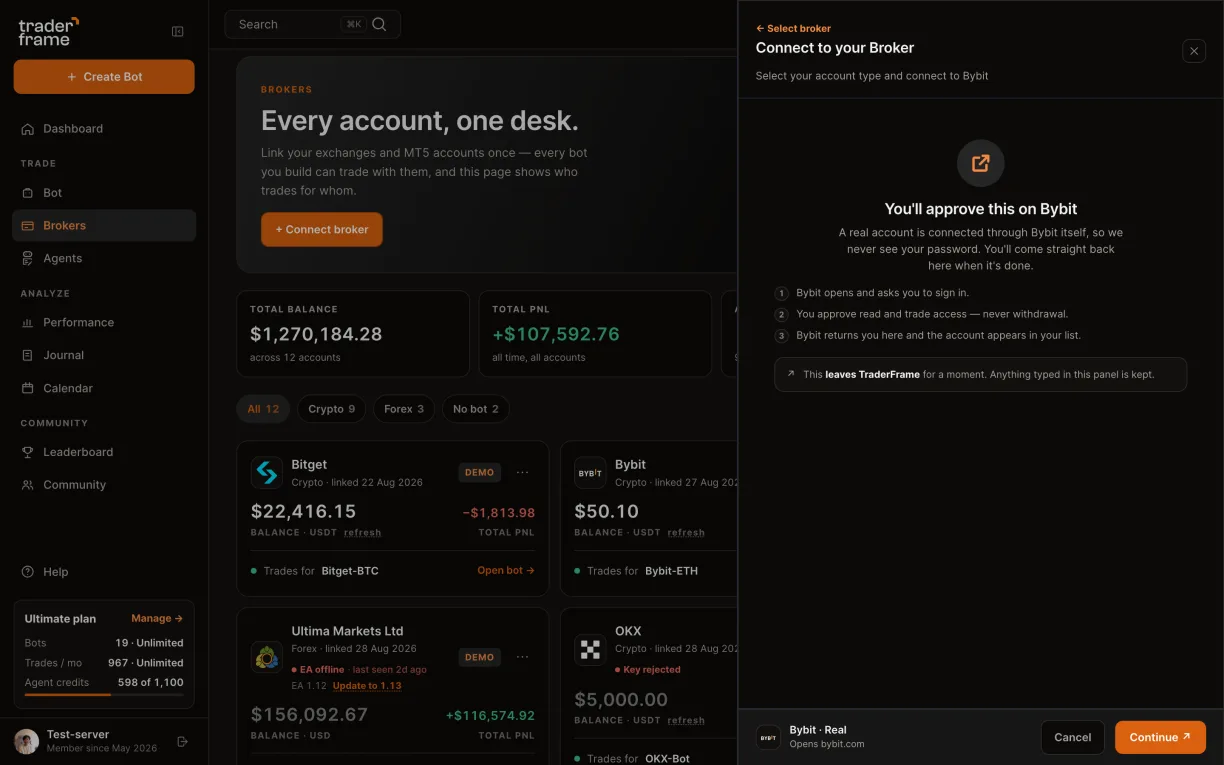Viewport: 1224px width, 765px height.
Task: Open the Journal page
Action: click(x=104, y=356)
